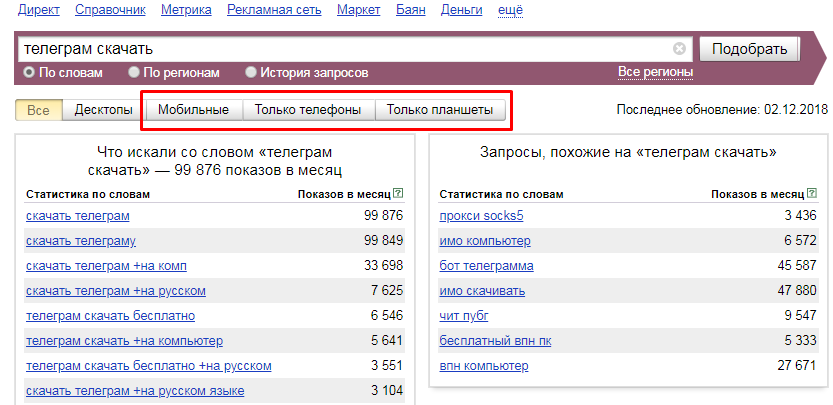Open the Все регионы region selector

tap(656, 72)
